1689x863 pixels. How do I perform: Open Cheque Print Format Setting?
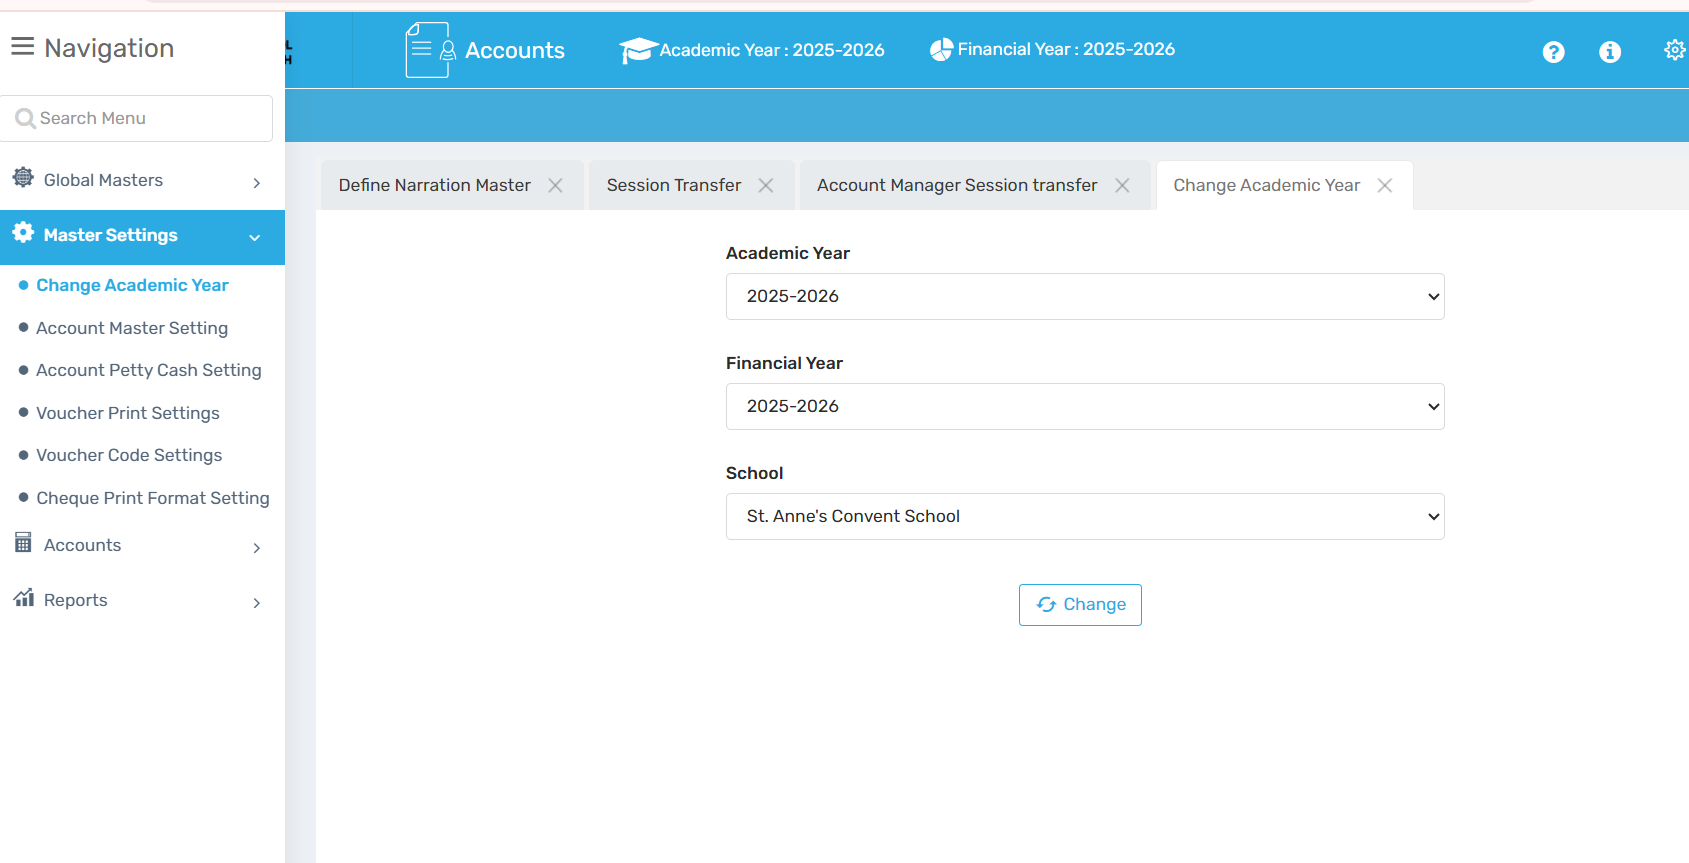pos(153,498)
